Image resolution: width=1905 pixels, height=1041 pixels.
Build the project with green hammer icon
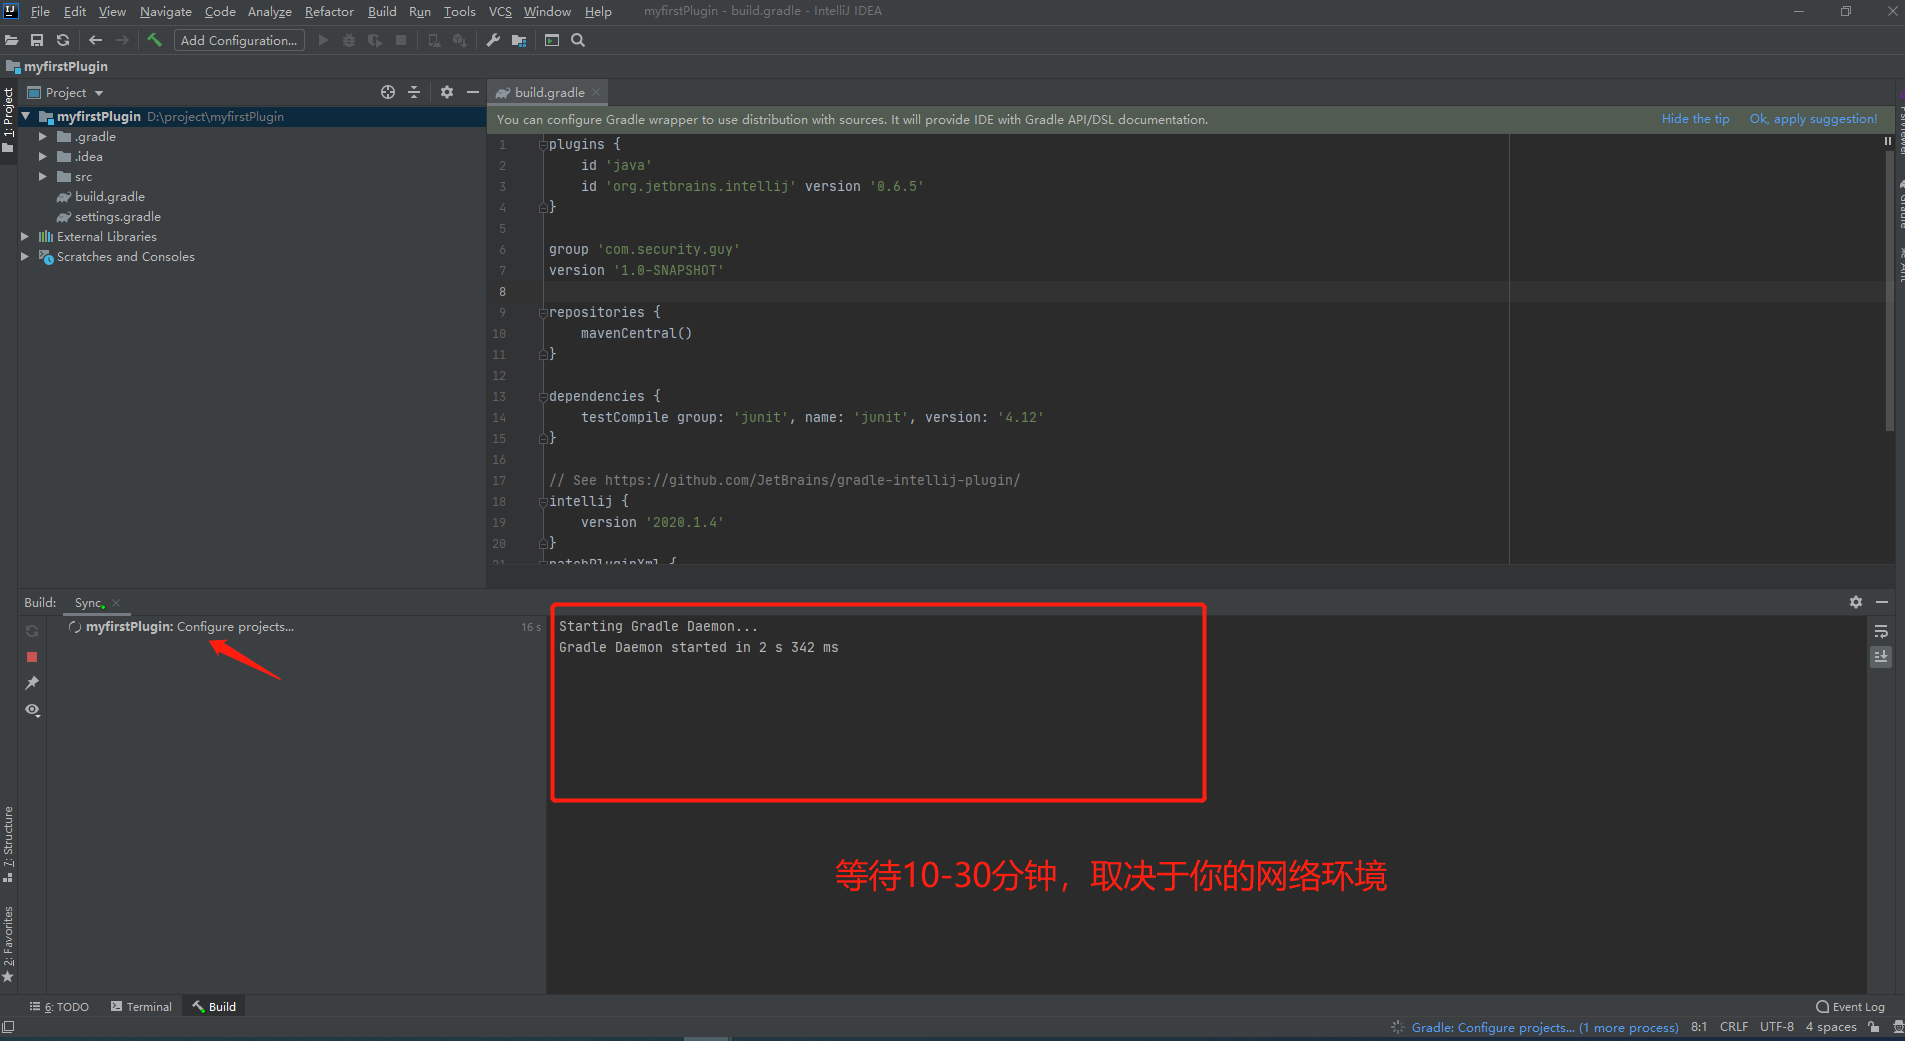tap(154, 40)
